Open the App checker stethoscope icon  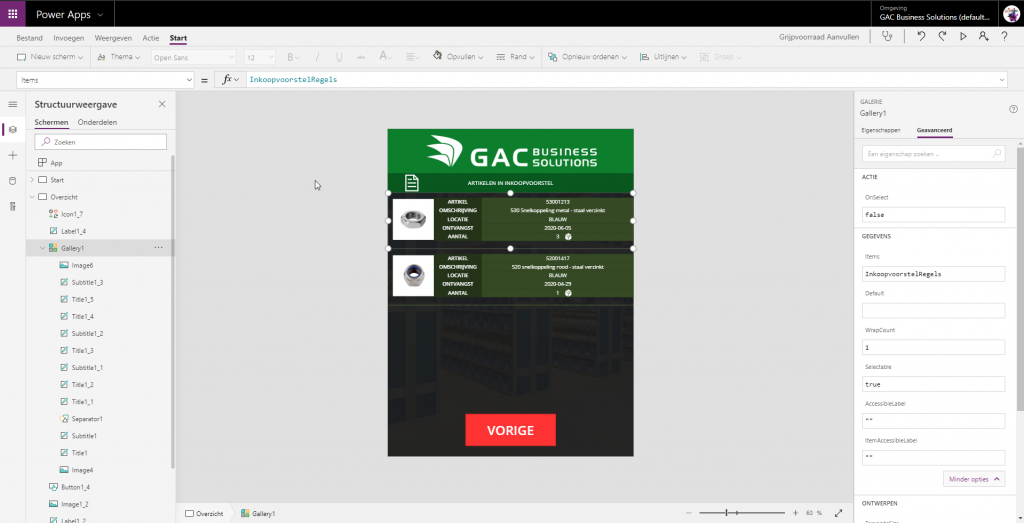[x=886, y=37]
